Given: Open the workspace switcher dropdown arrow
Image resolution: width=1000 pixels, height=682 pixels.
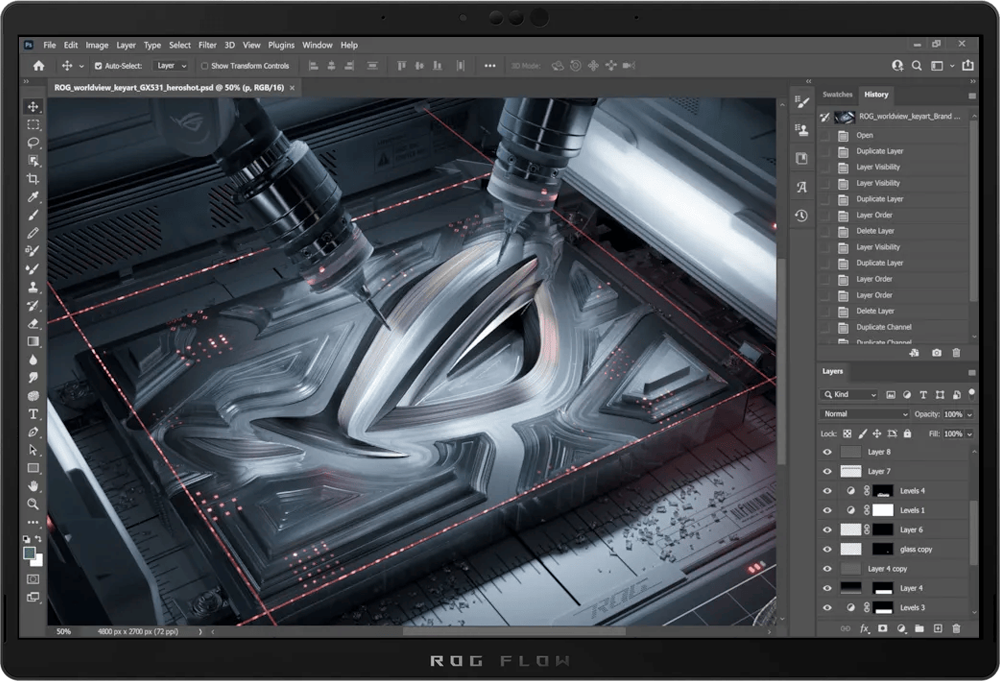Looking at the screenshot, I should pyautogui.click(x=952, y=66).
